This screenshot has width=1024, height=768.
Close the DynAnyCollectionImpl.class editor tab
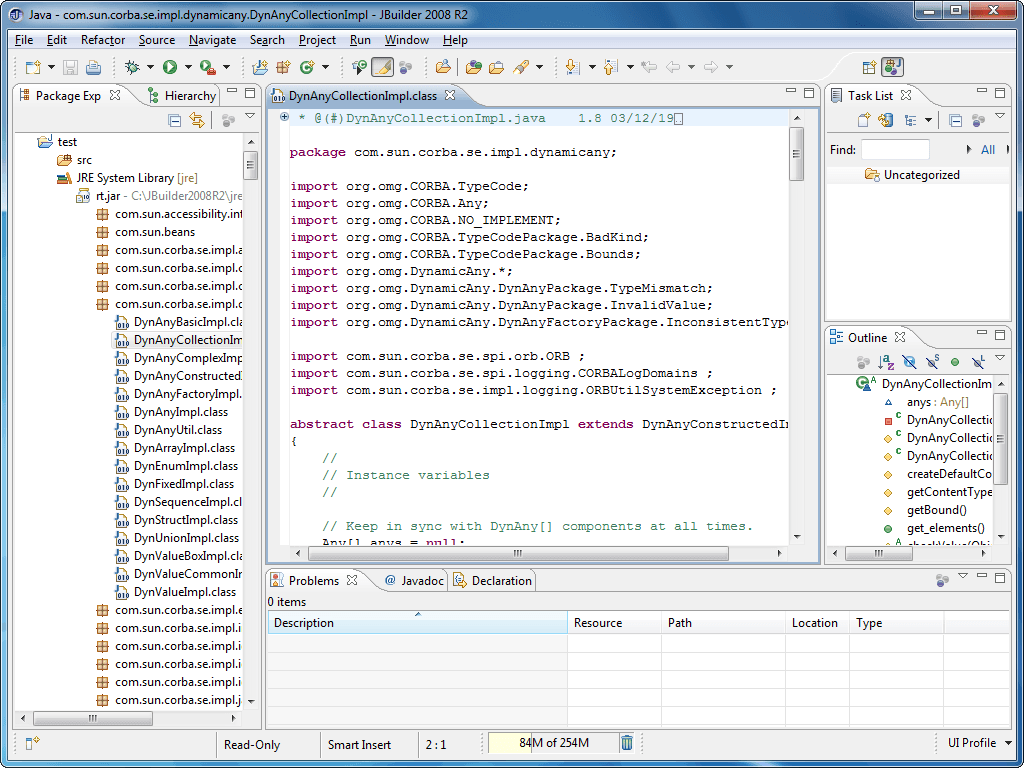coord(449,95)
